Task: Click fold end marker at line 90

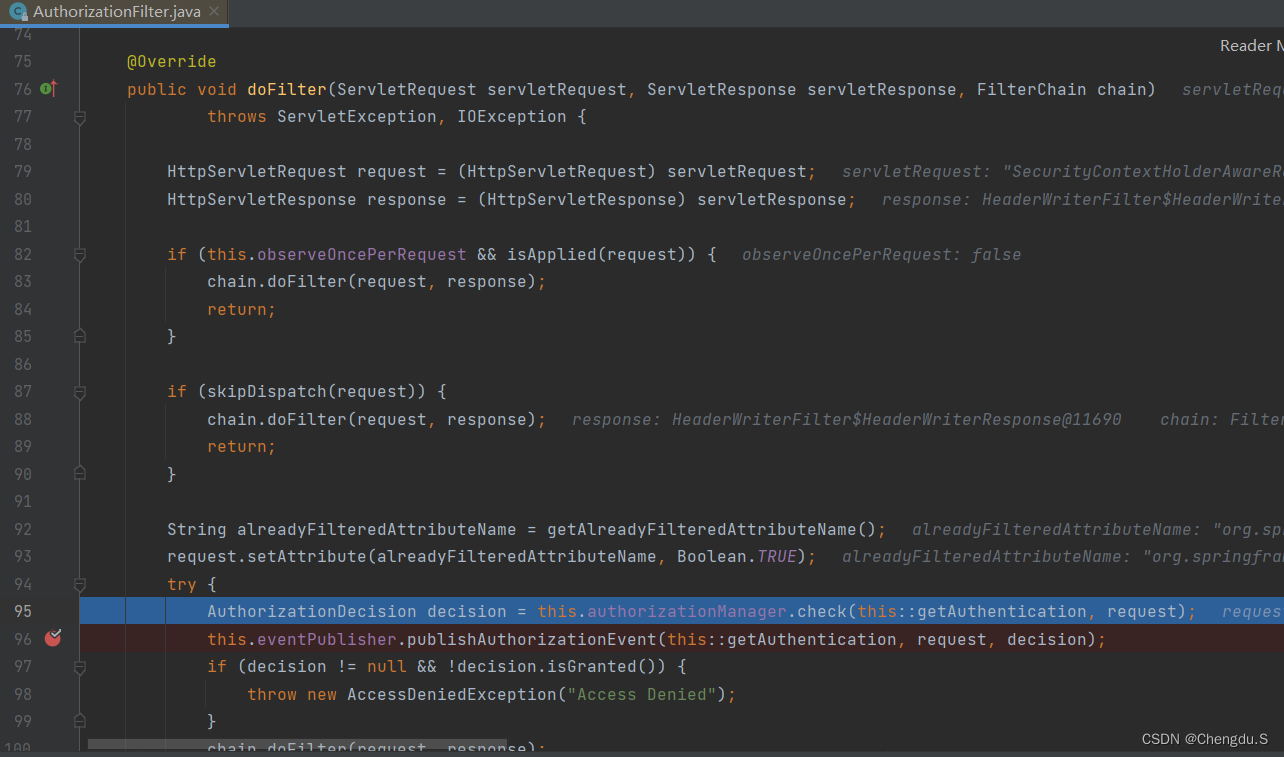Action: tap(80, 474)
